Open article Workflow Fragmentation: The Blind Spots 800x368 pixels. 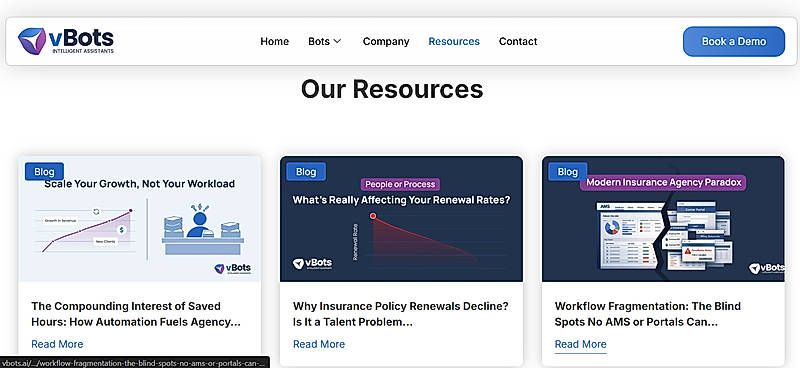pos(647,314)
